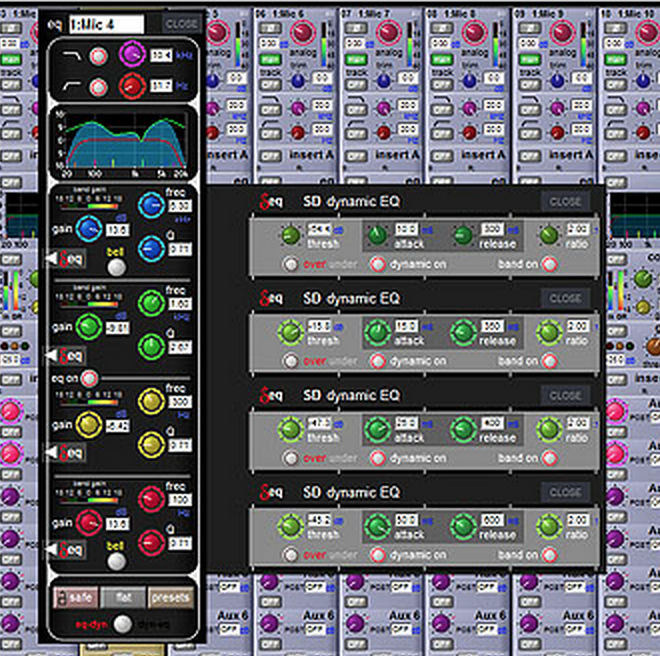Adjust the red low-cut frequency knob in filter section
The height and width of the screenshot is (656, 660).
[132, 86]
